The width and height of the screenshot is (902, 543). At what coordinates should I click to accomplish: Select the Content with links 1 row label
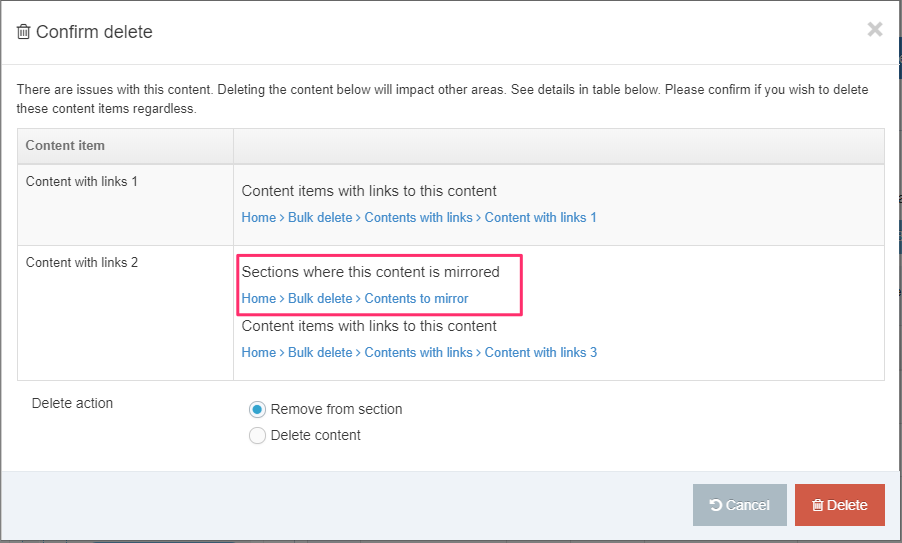pos(82,182)
